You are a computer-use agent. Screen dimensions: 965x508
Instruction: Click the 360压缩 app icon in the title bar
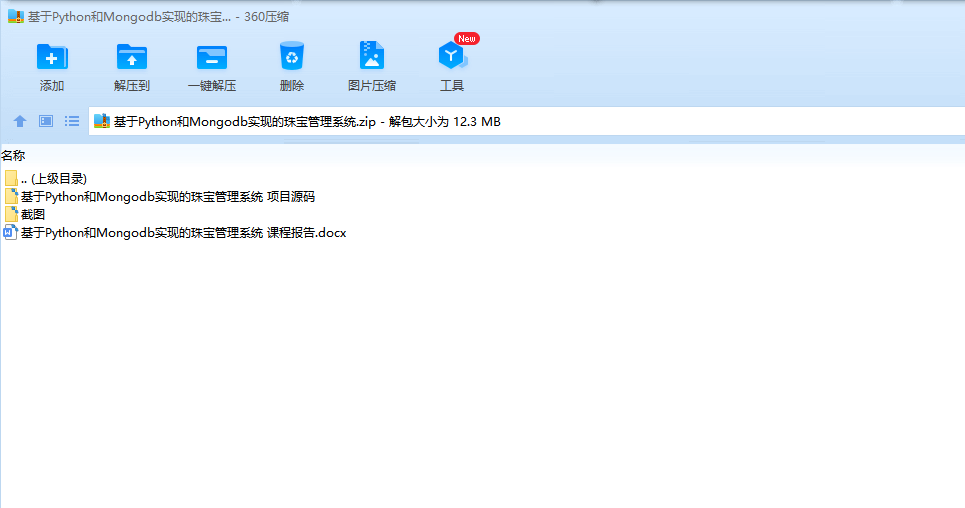[x=15, y=17]
